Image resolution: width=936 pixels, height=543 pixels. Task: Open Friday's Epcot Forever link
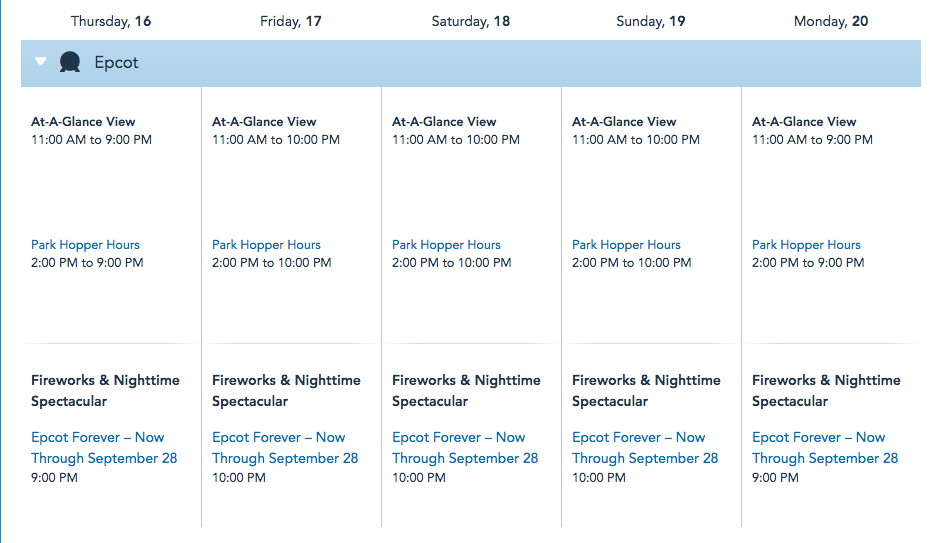[x=284, y=448]
